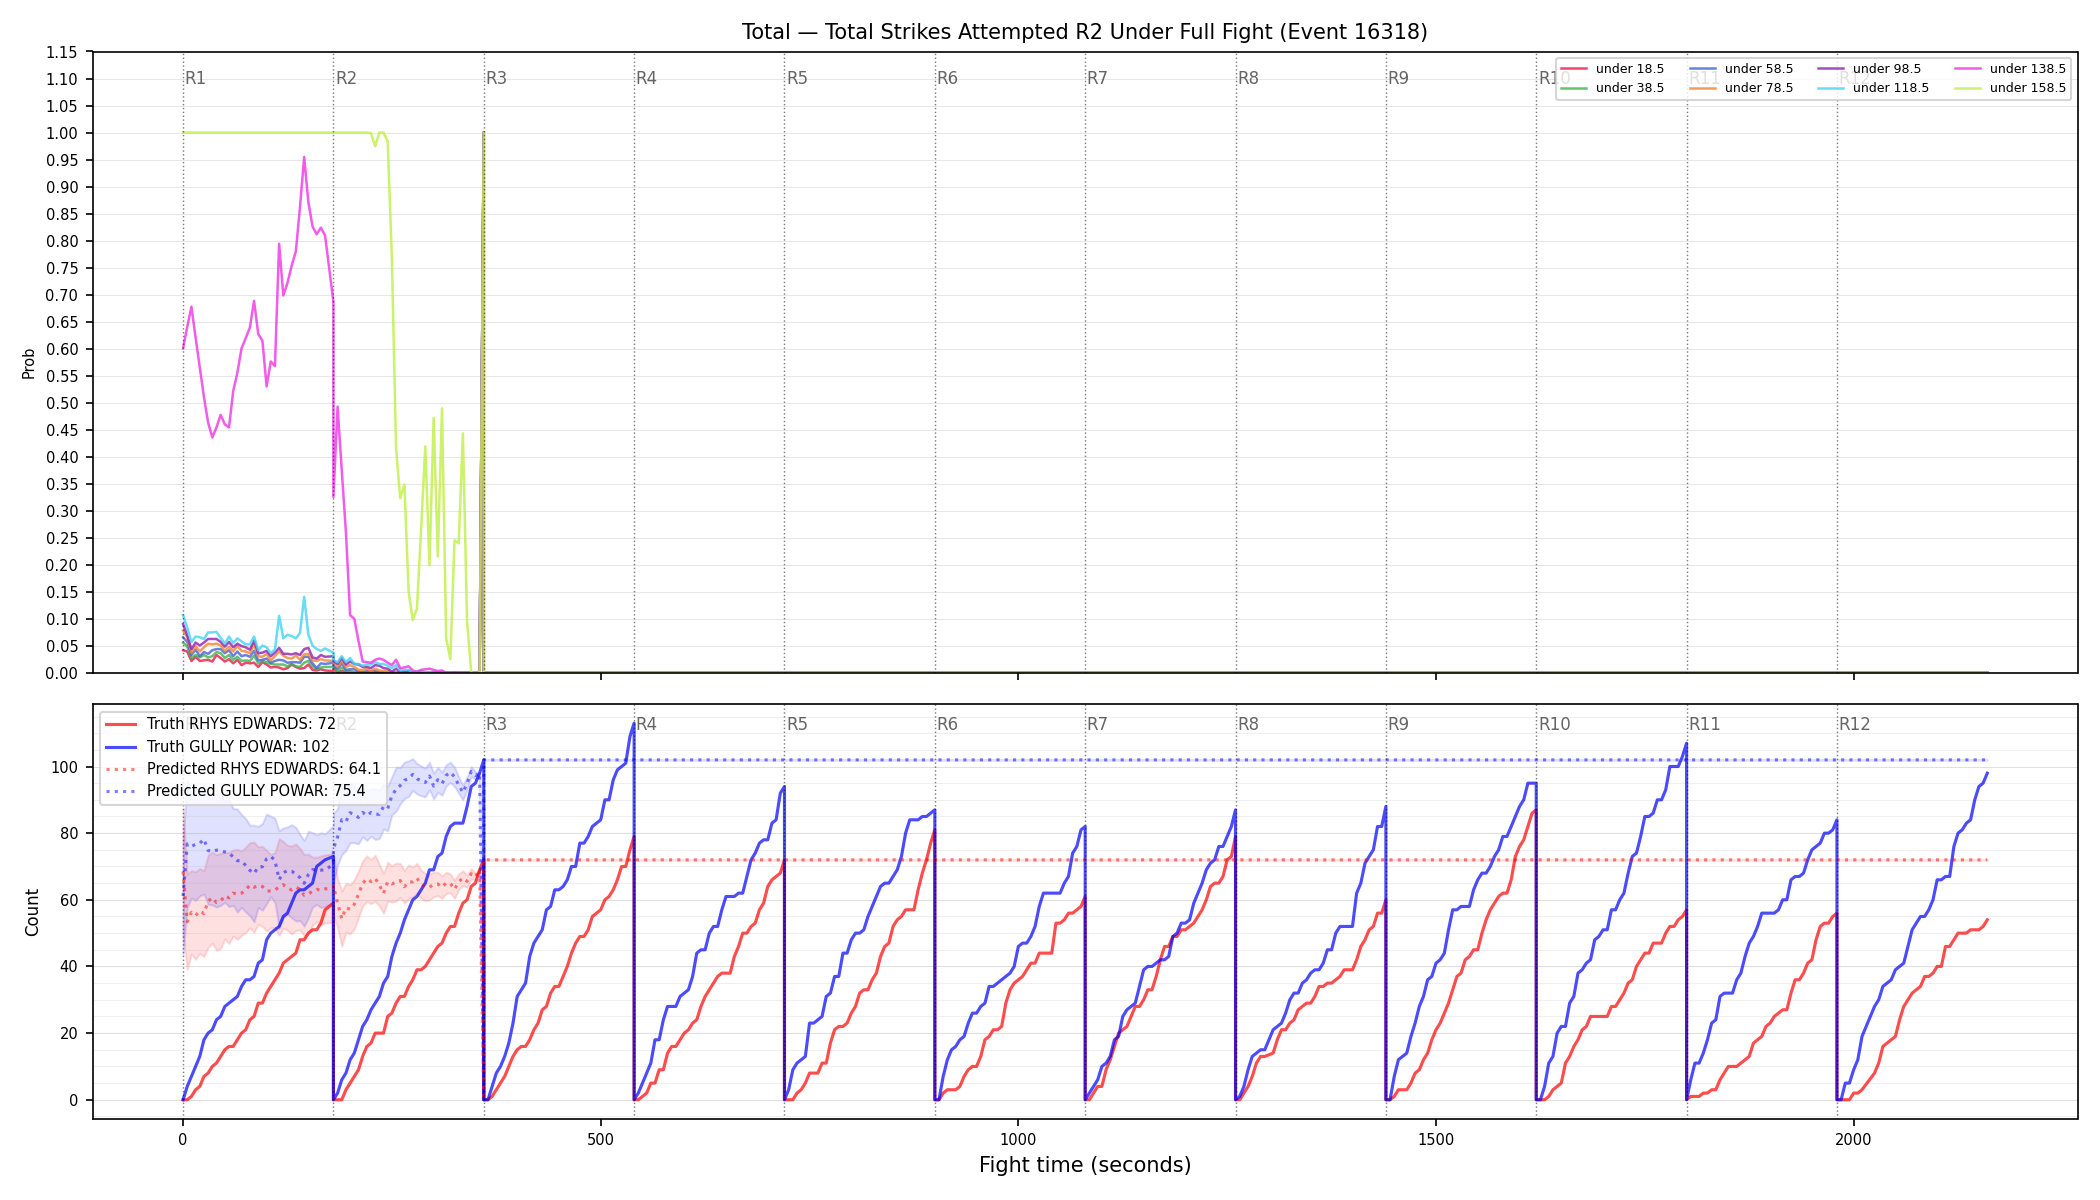
Task: Click the R9 round label in bottom chart
Action: coord(1398,724)
